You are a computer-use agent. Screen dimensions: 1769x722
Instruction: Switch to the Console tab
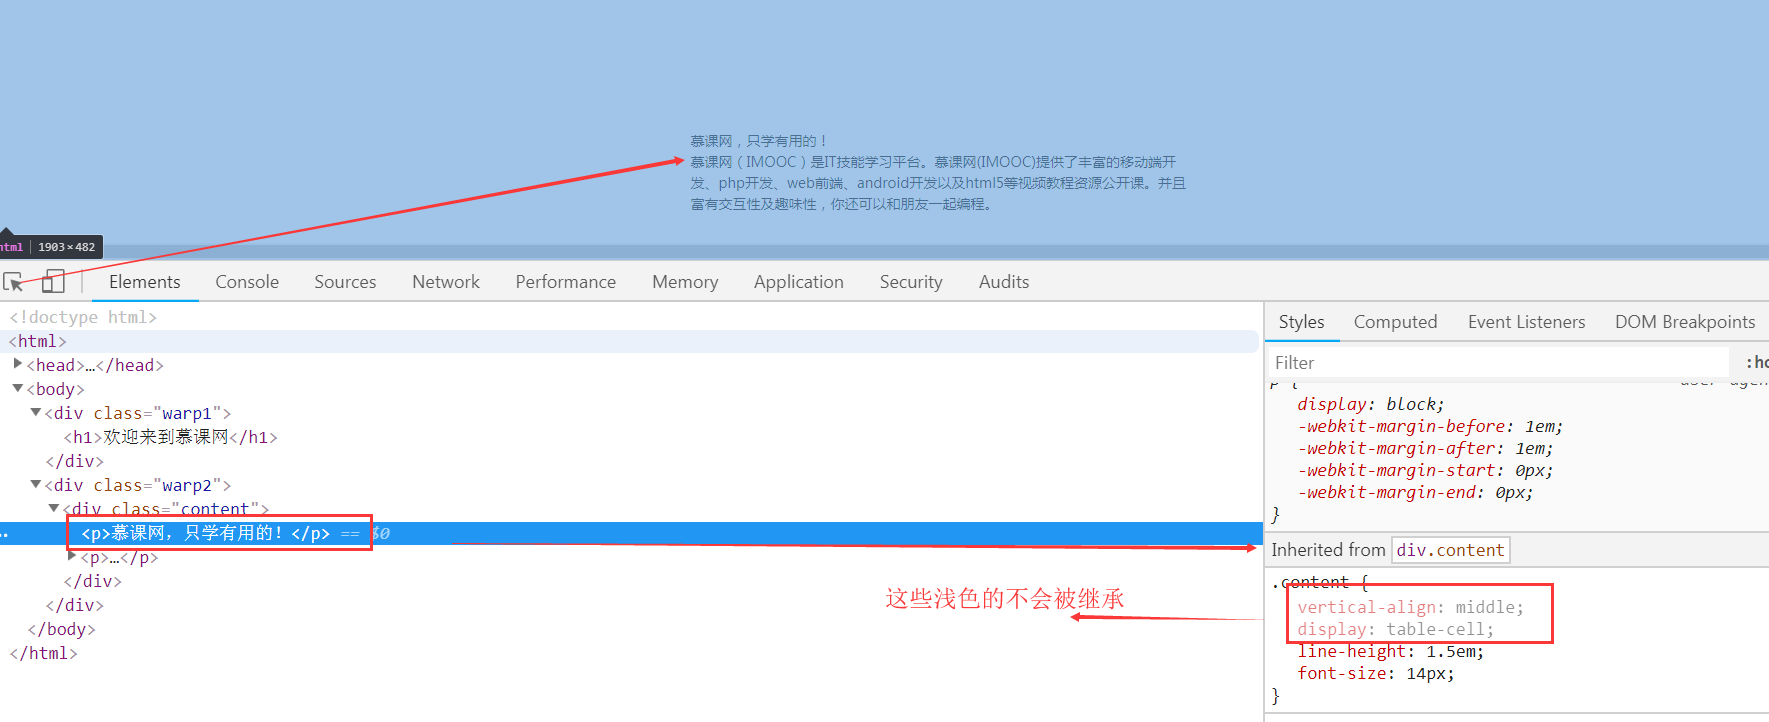point(247,282)
